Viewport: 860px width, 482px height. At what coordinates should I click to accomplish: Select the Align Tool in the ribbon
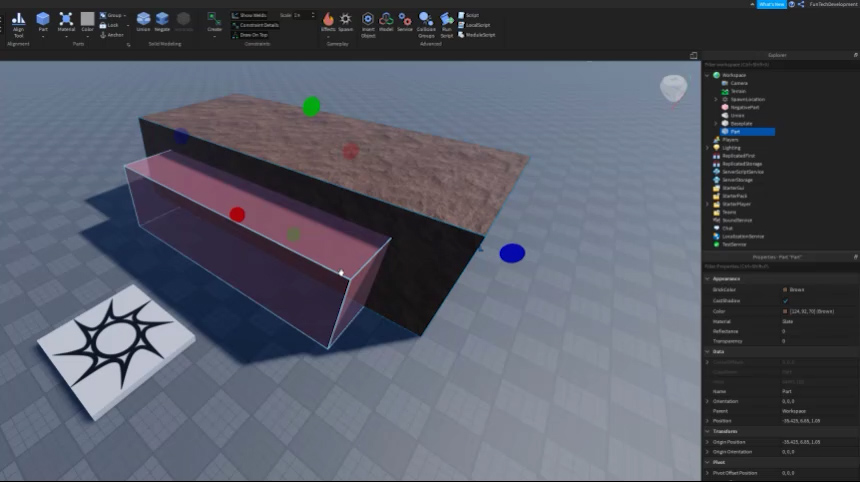pyautogui.click(x=18, y=22)
